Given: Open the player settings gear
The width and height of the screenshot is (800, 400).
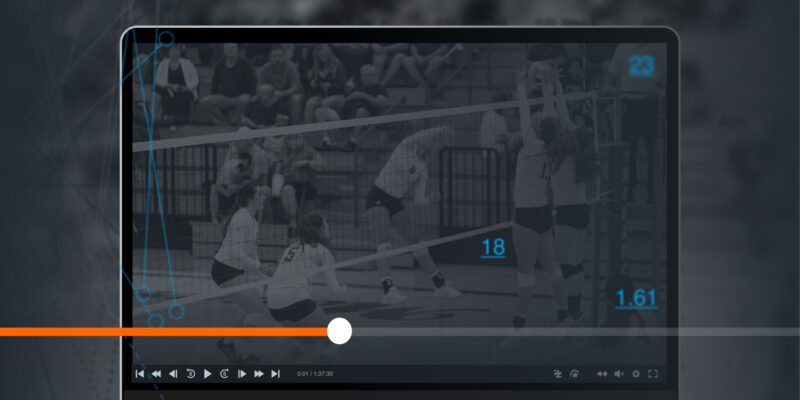Looking at the screenshot, I should pyautogui.click(x=636, y=374).
